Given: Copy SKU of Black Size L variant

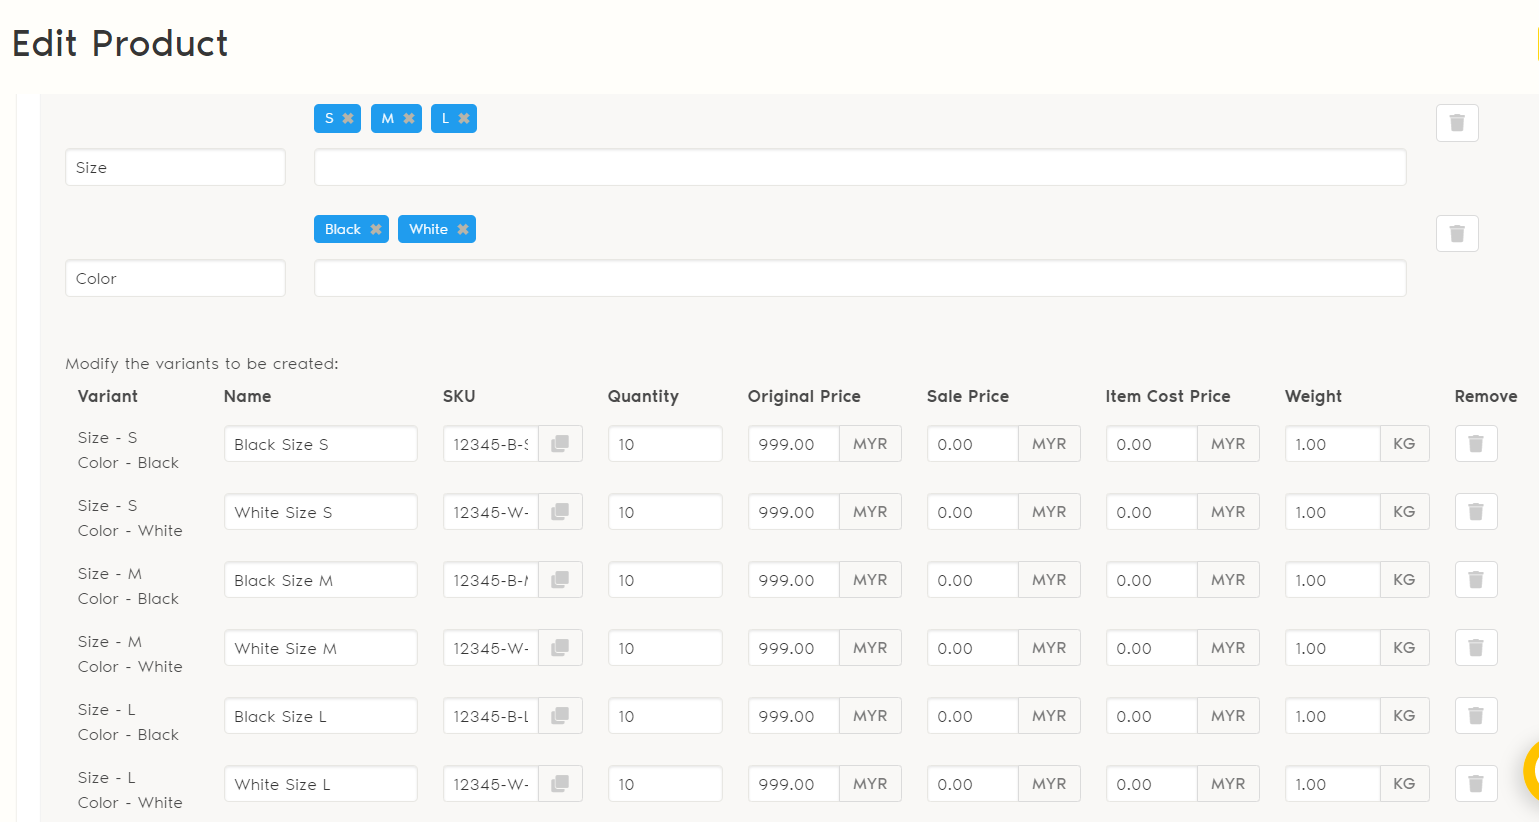Looking at the screenshot, I should pyautogui.click(x=560, y=716).
